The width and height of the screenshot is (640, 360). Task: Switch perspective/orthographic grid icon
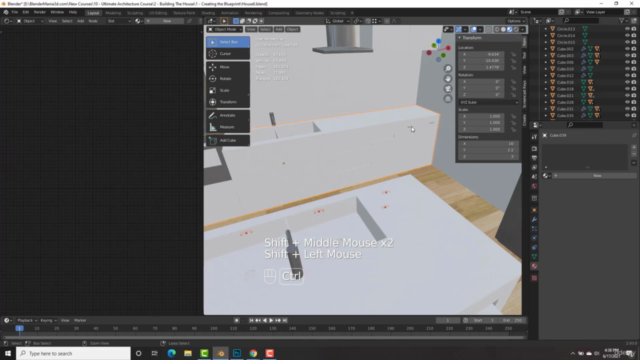pos(448,99)
